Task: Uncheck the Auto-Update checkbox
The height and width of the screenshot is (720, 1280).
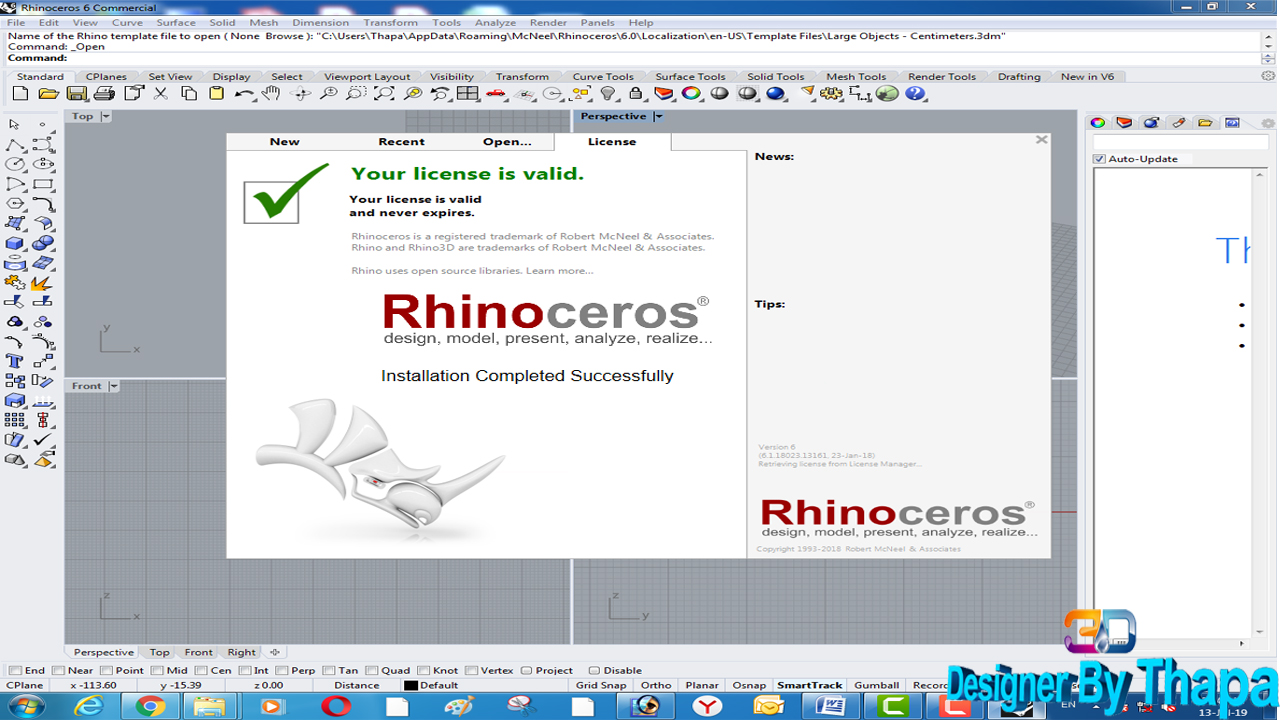Action: [x=1099, y=159]
